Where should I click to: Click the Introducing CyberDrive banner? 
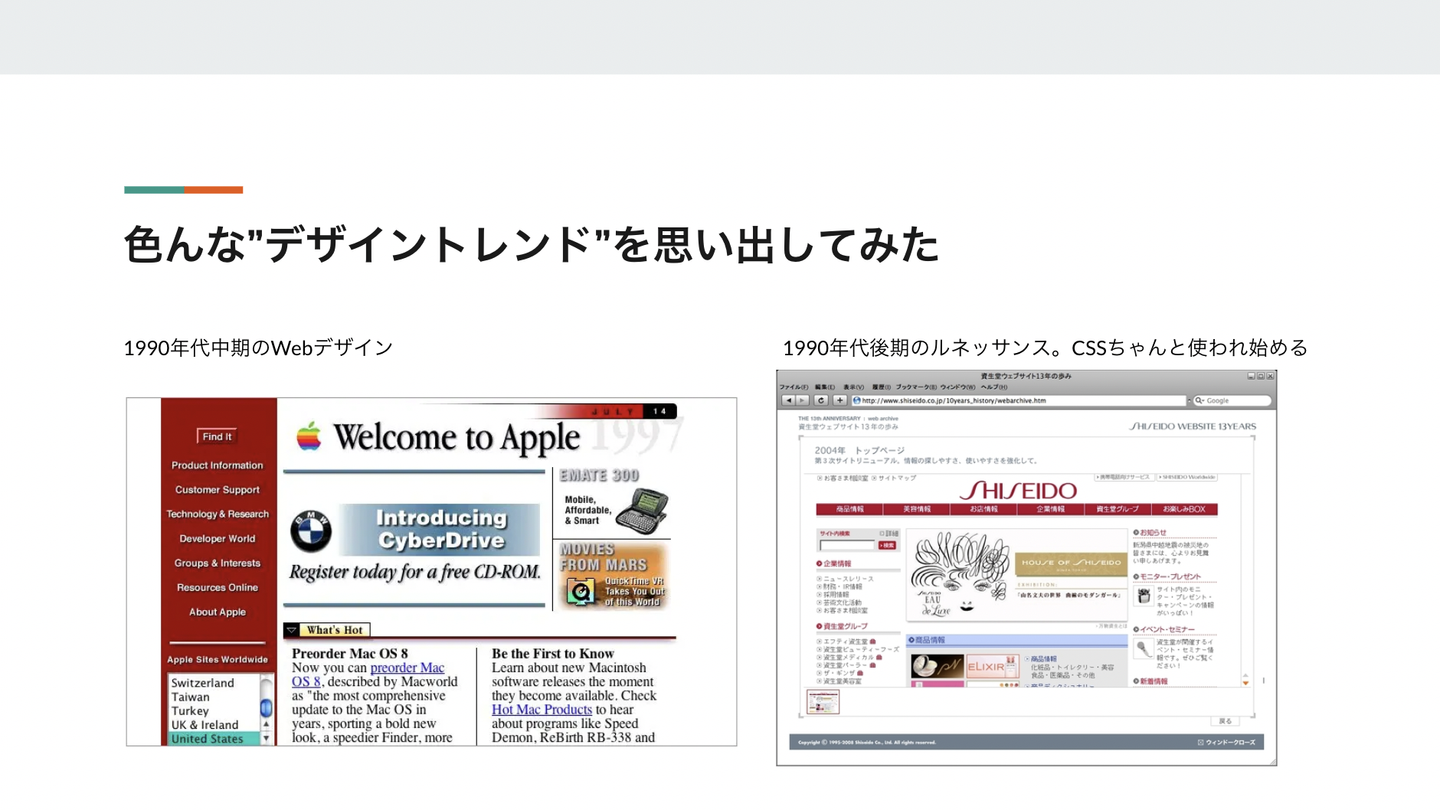[440, 529]
